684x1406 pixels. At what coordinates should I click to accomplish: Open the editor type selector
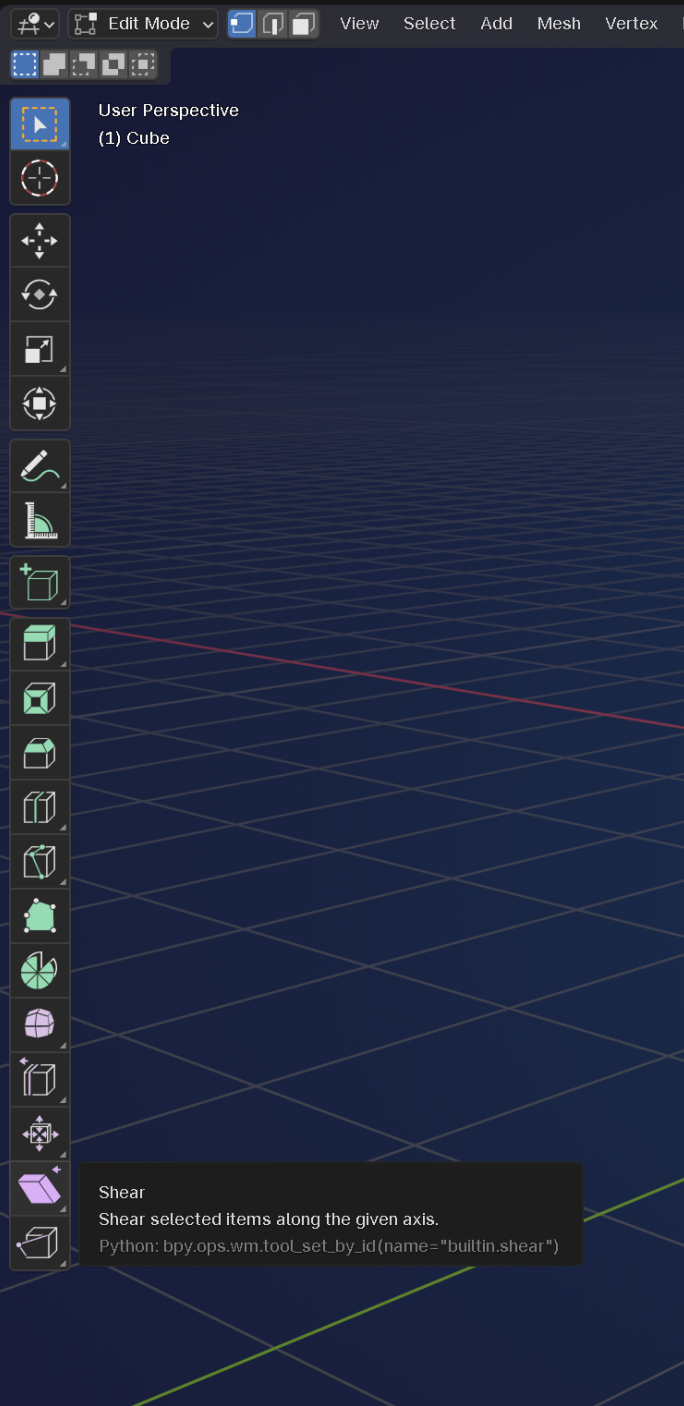click(x=35, y=24)
